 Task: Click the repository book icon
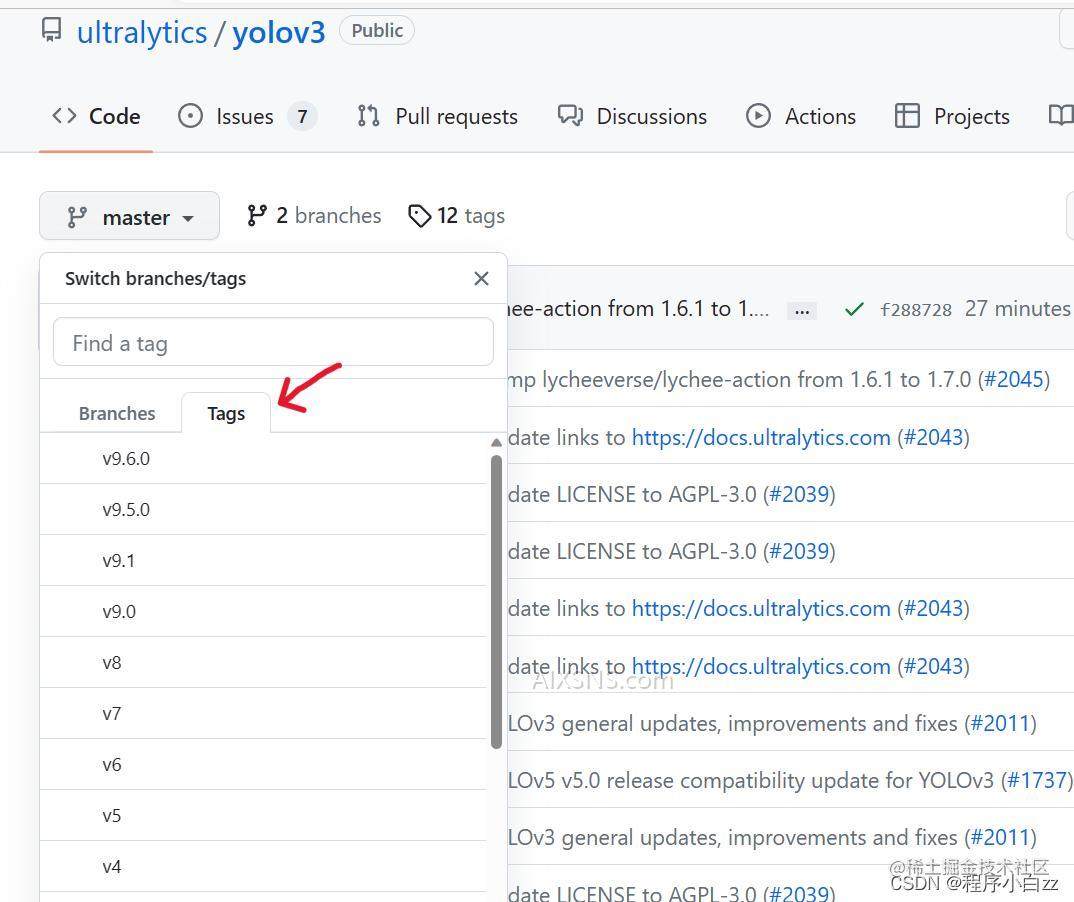coord(51,31)
